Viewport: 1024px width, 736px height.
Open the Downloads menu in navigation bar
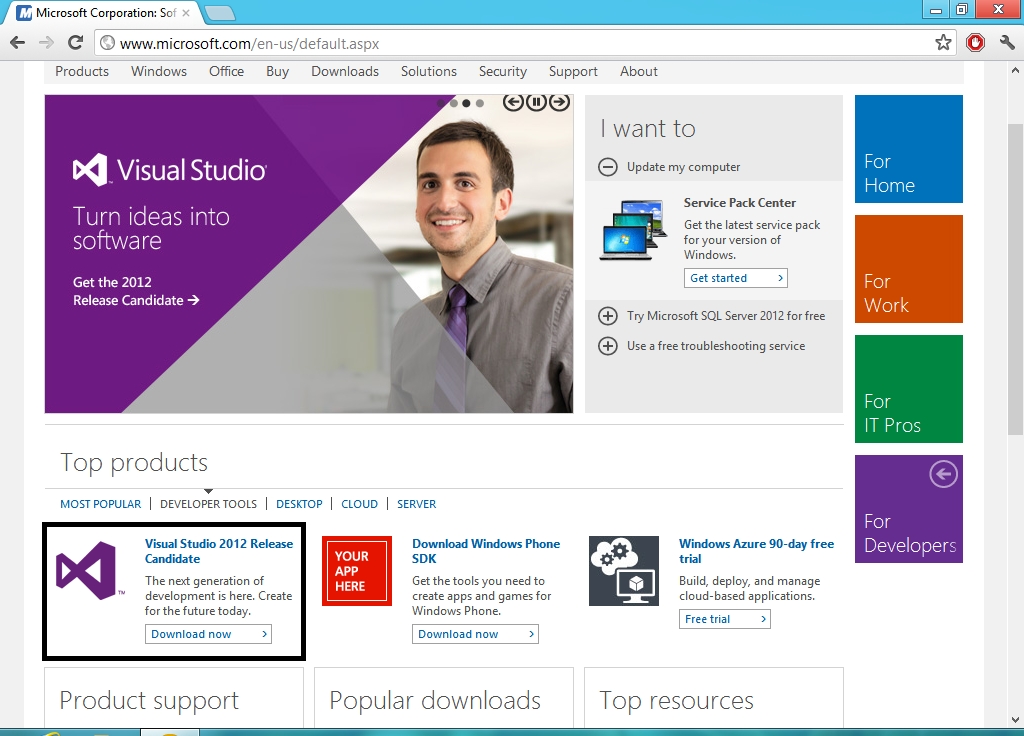tap(344, 71)
